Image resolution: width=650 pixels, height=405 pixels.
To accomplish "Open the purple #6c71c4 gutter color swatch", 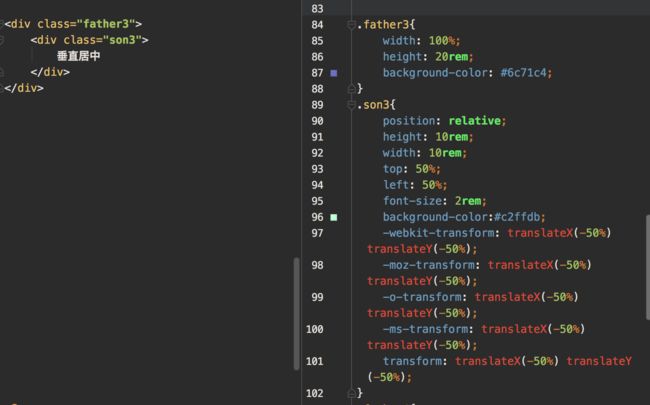I will click(334, 73).
